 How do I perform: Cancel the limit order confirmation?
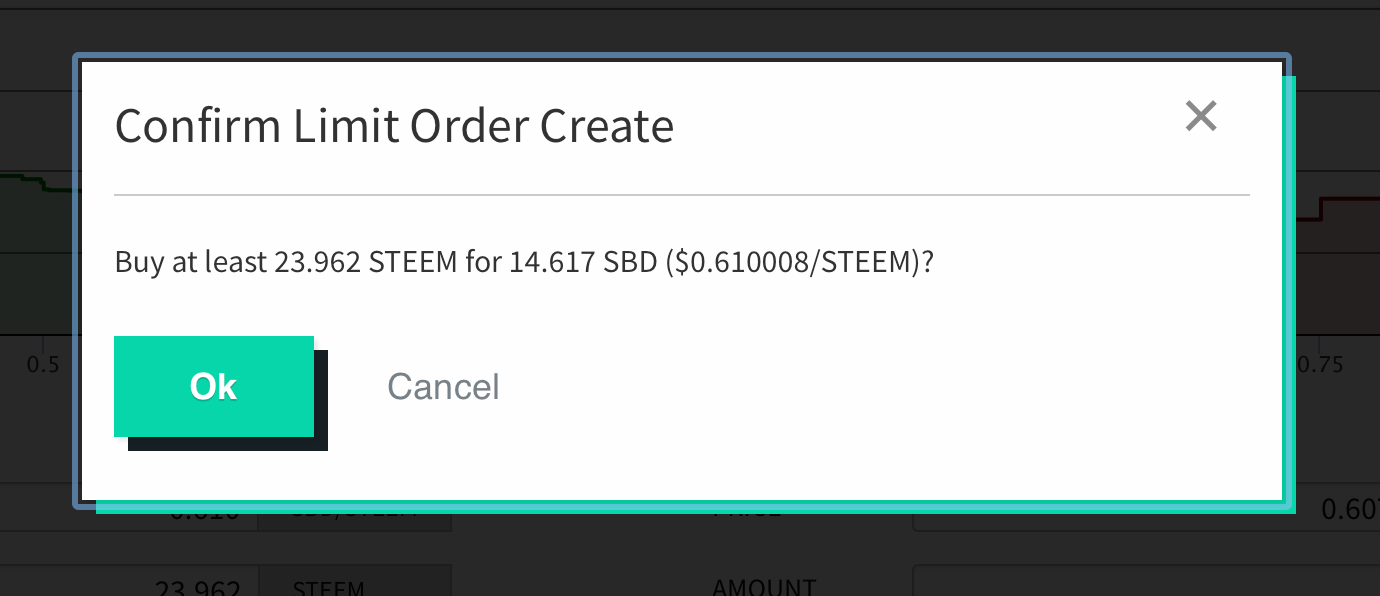coord(443,386)
